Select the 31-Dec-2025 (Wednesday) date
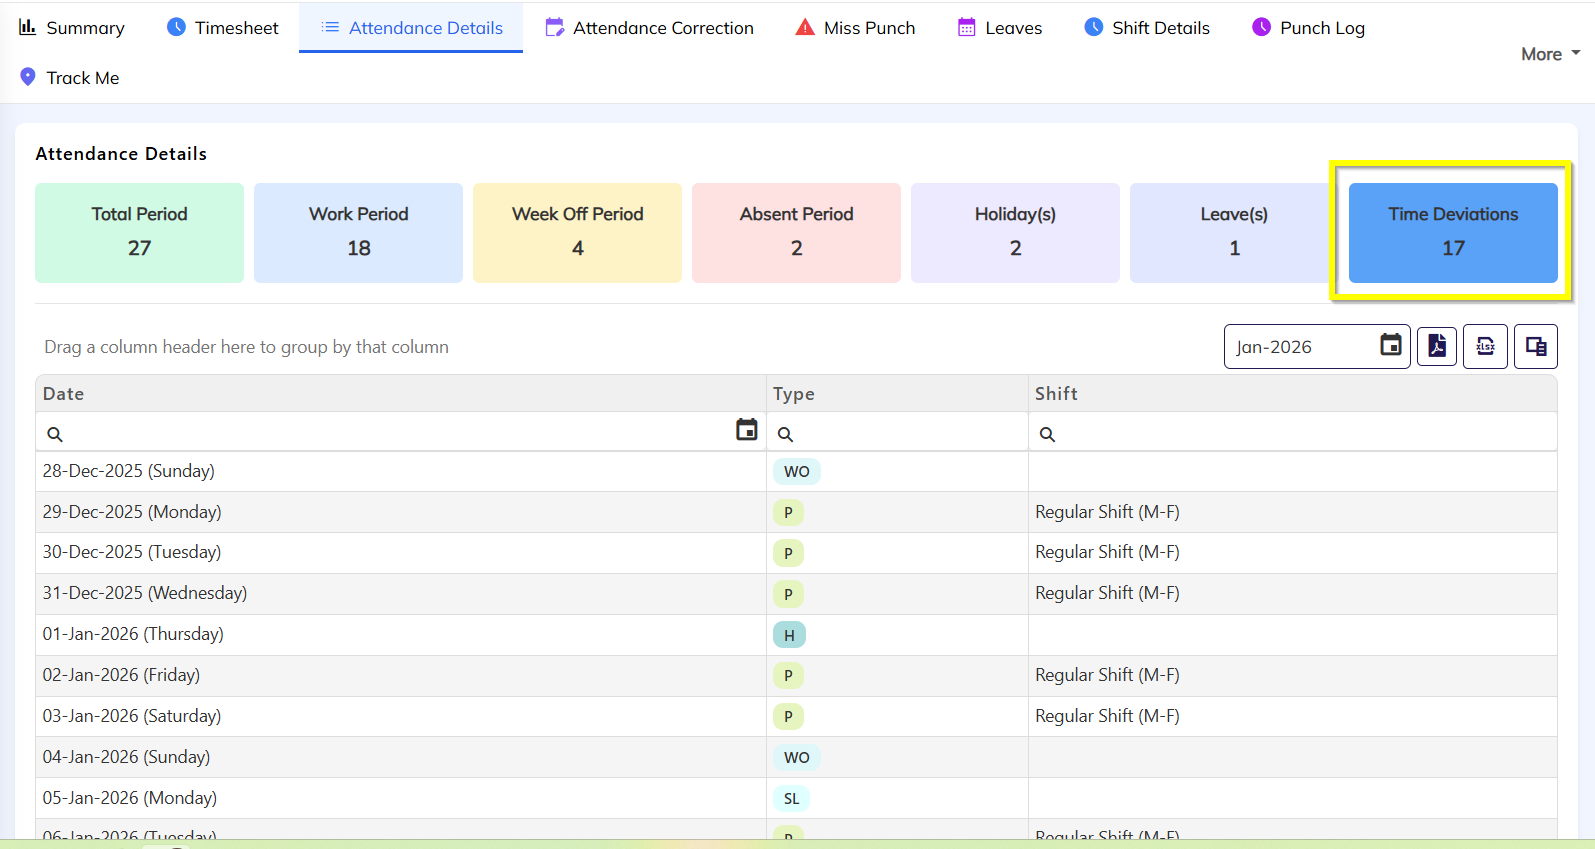 [145, 593]
